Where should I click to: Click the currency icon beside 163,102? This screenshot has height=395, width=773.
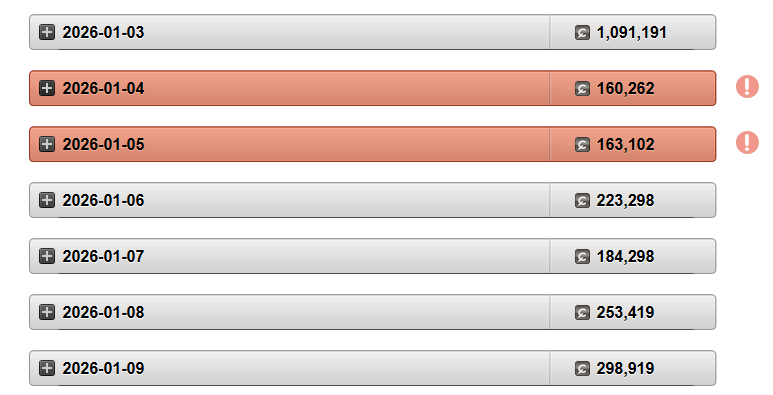pyautogui.click(x=582, y=144)
